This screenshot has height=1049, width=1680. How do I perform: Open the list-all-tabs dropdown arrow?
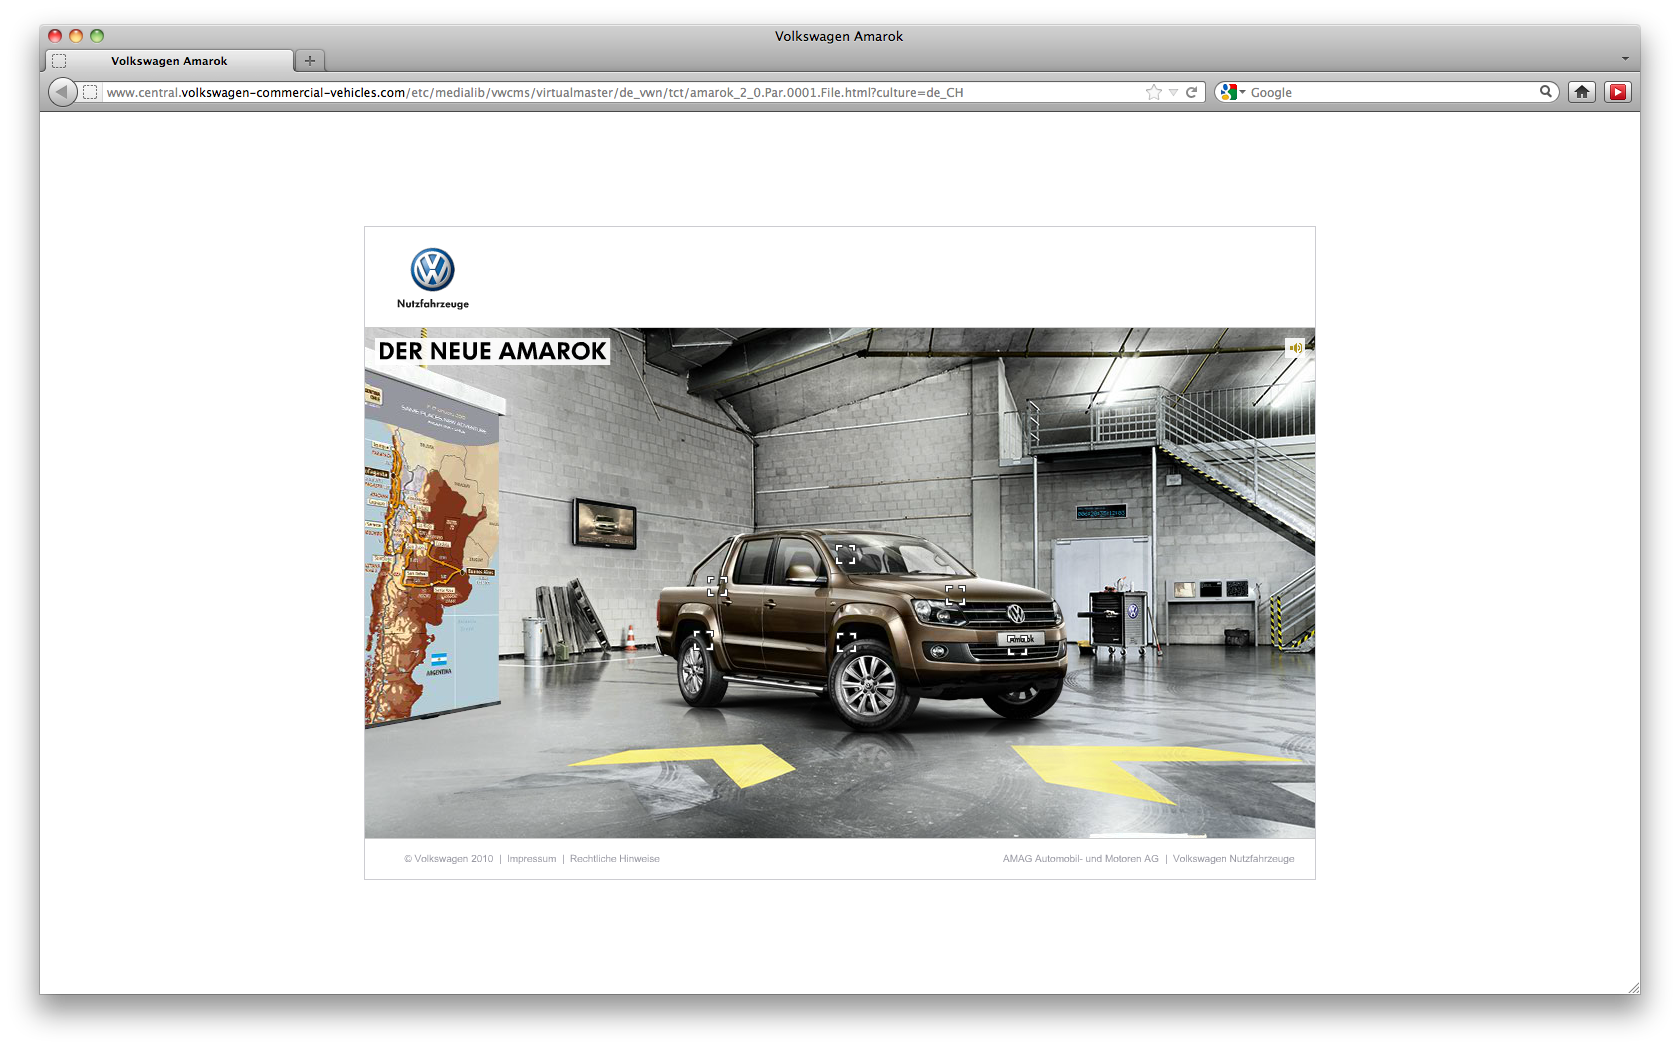click(1625, 59)
